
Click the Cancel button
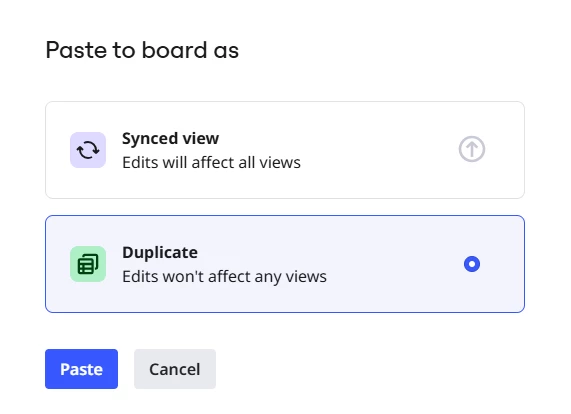point(175,369)
